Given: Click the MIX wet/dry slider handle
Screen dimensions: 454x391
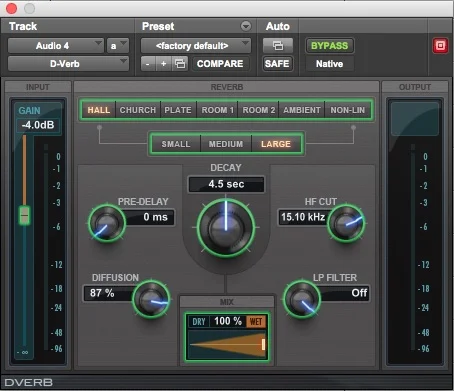Looking at the screenshot, I should (x=263, y=344).
